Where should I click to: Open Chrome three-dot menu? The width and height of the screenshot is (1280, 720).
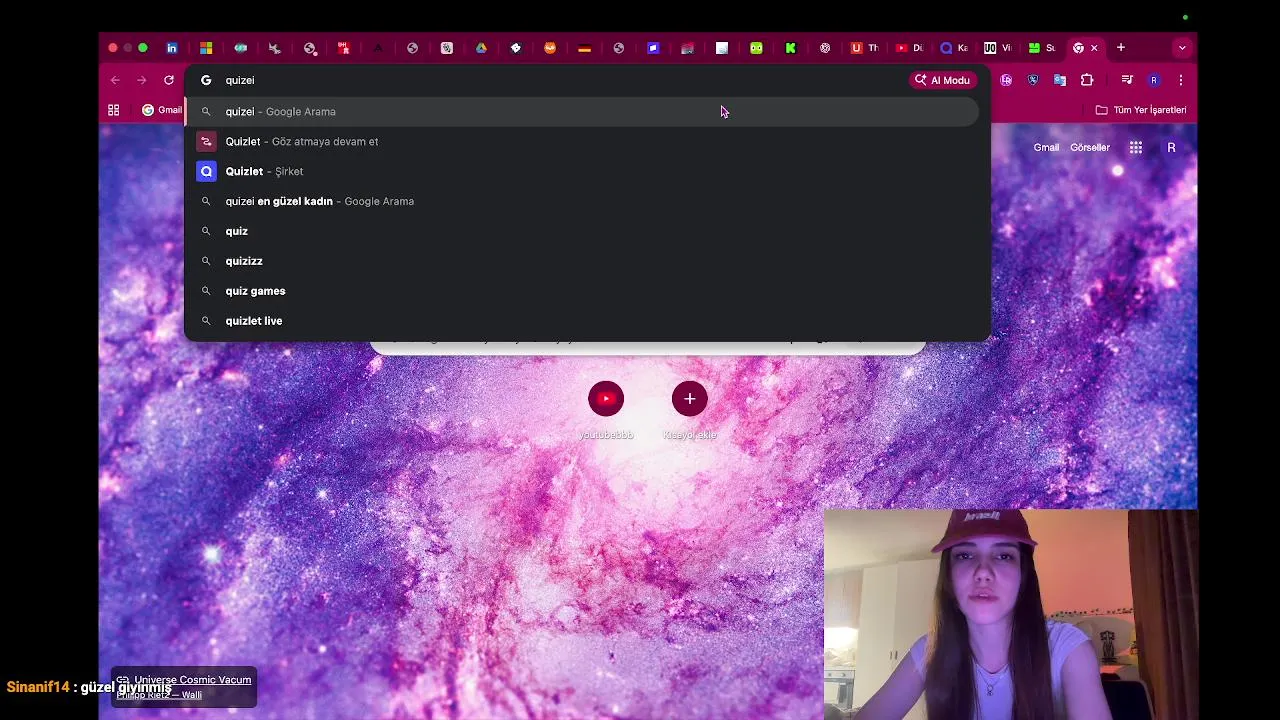point(1181,80)
